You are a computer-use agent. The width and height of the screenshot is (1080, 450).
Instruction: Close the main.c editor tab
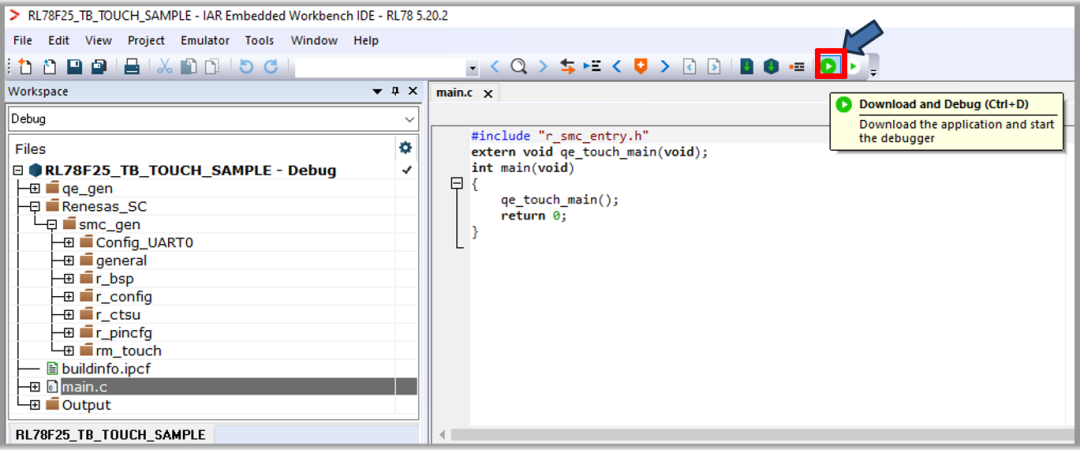(488, 93)
